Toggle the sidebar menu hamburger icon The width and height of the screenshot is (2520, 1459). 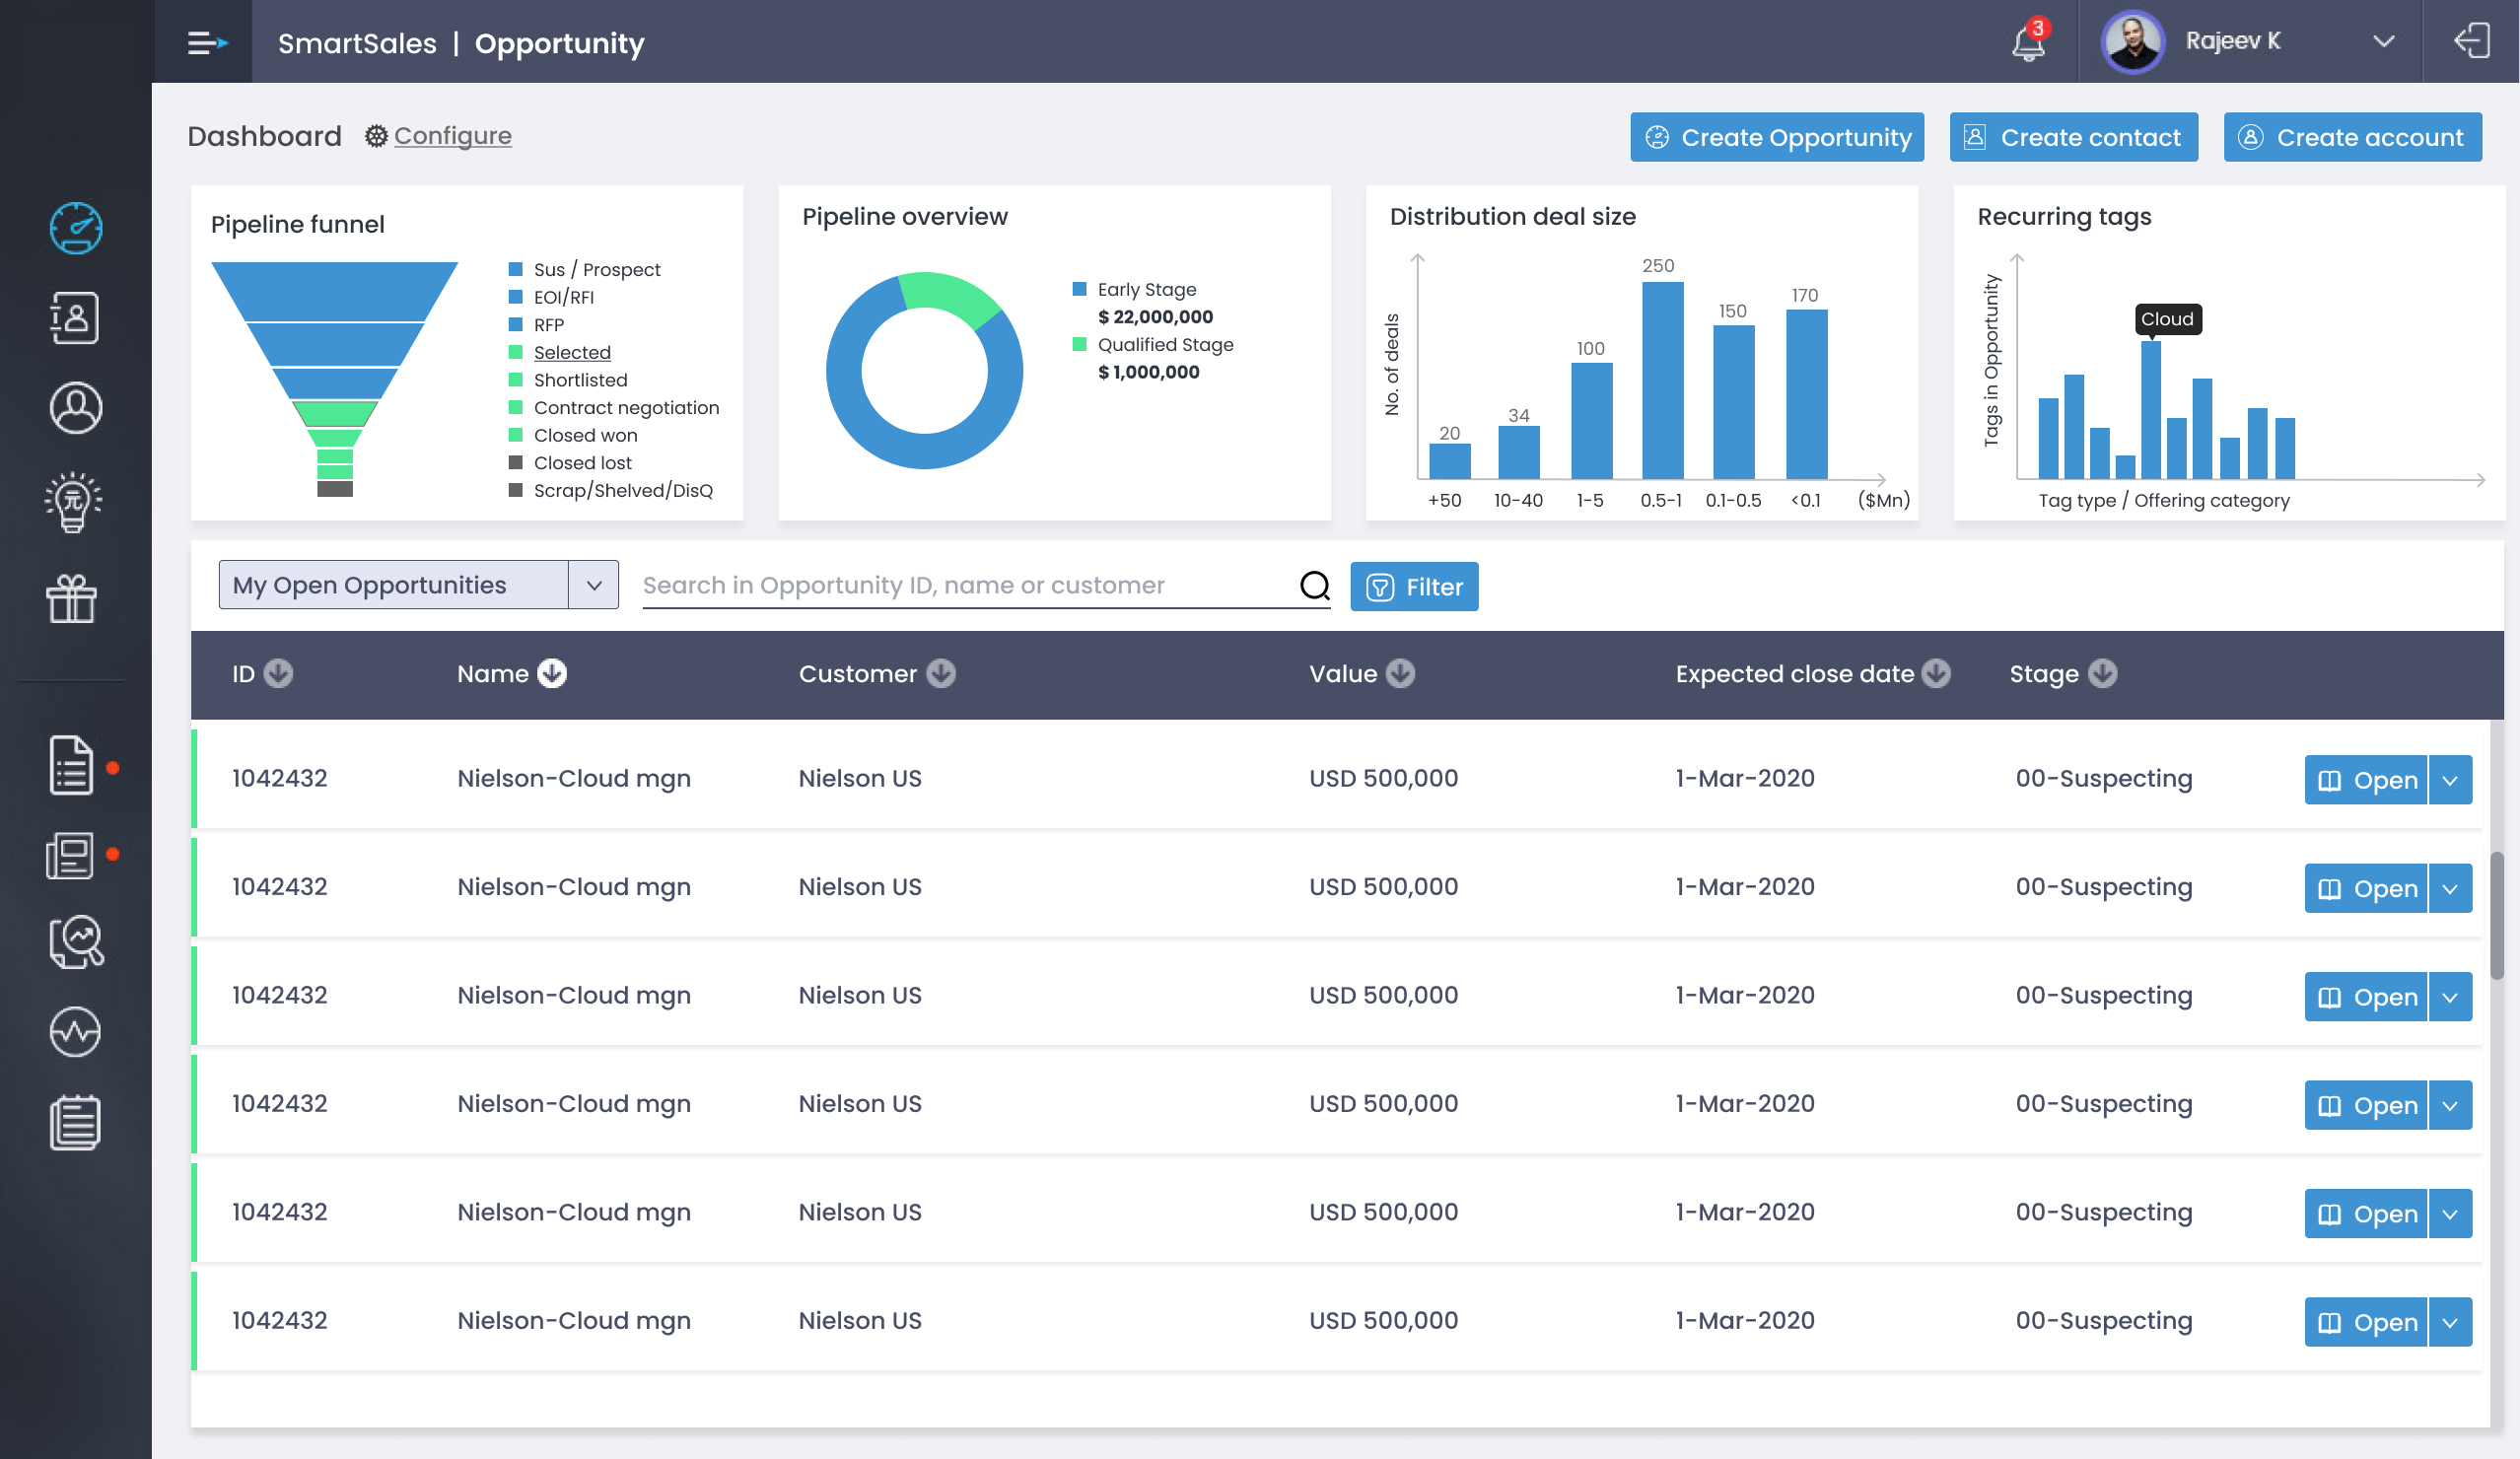pyautogui.click(x=206, y=42)
